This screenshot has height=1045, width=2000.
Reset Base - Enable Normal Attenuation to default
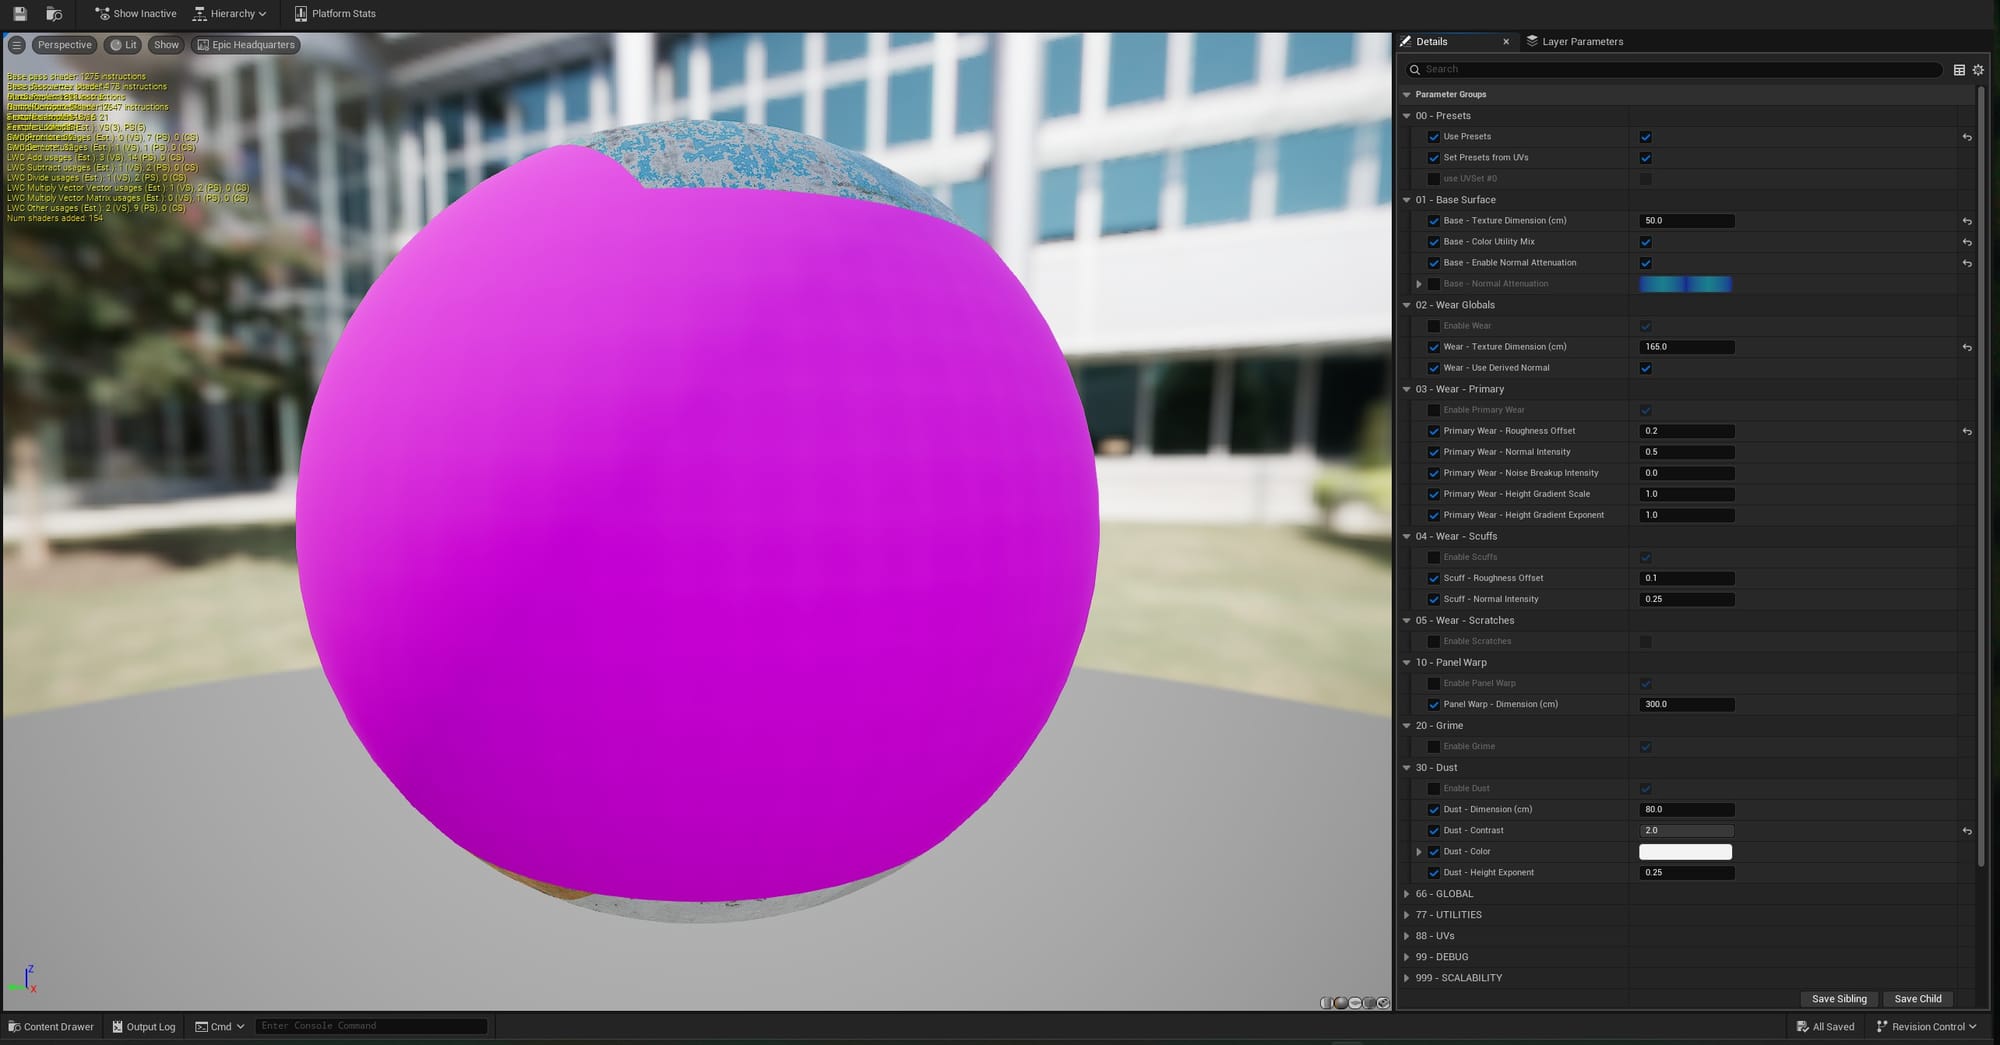(1967, 263)
